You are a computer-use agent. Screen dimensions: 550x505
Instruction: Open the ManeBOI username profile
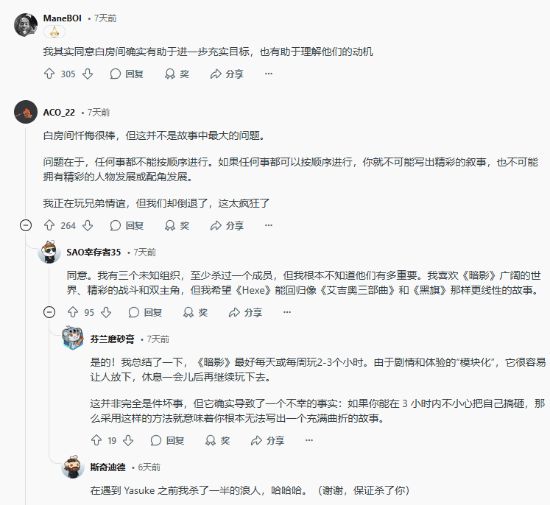(x=62, y=18)
